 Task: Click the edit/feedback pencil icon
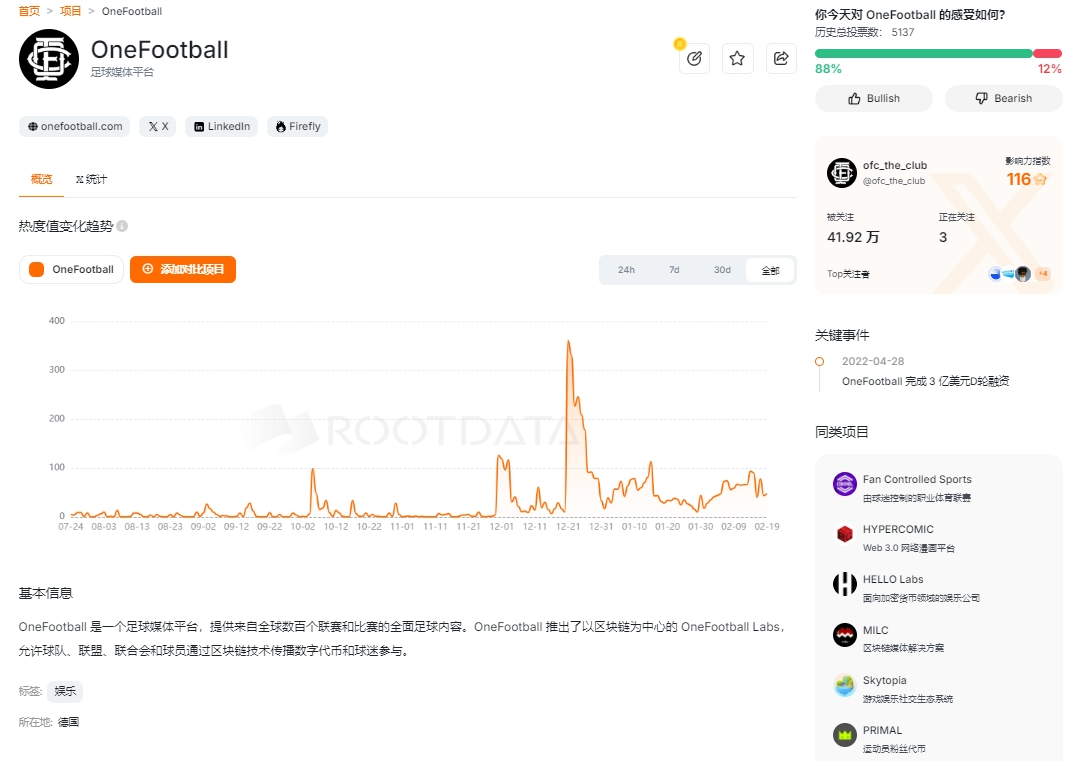[x=694, y=59]
